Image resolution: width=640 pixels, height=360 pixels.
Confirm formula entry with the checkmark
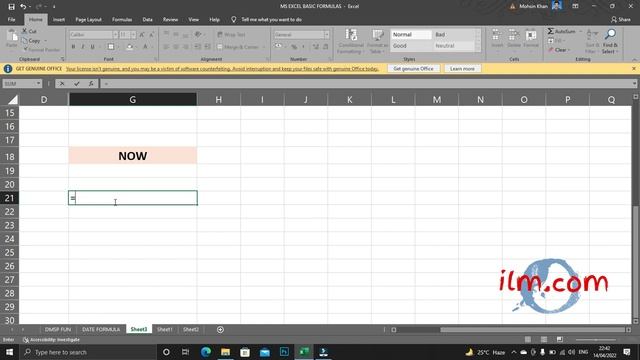(x=76, y=84)
